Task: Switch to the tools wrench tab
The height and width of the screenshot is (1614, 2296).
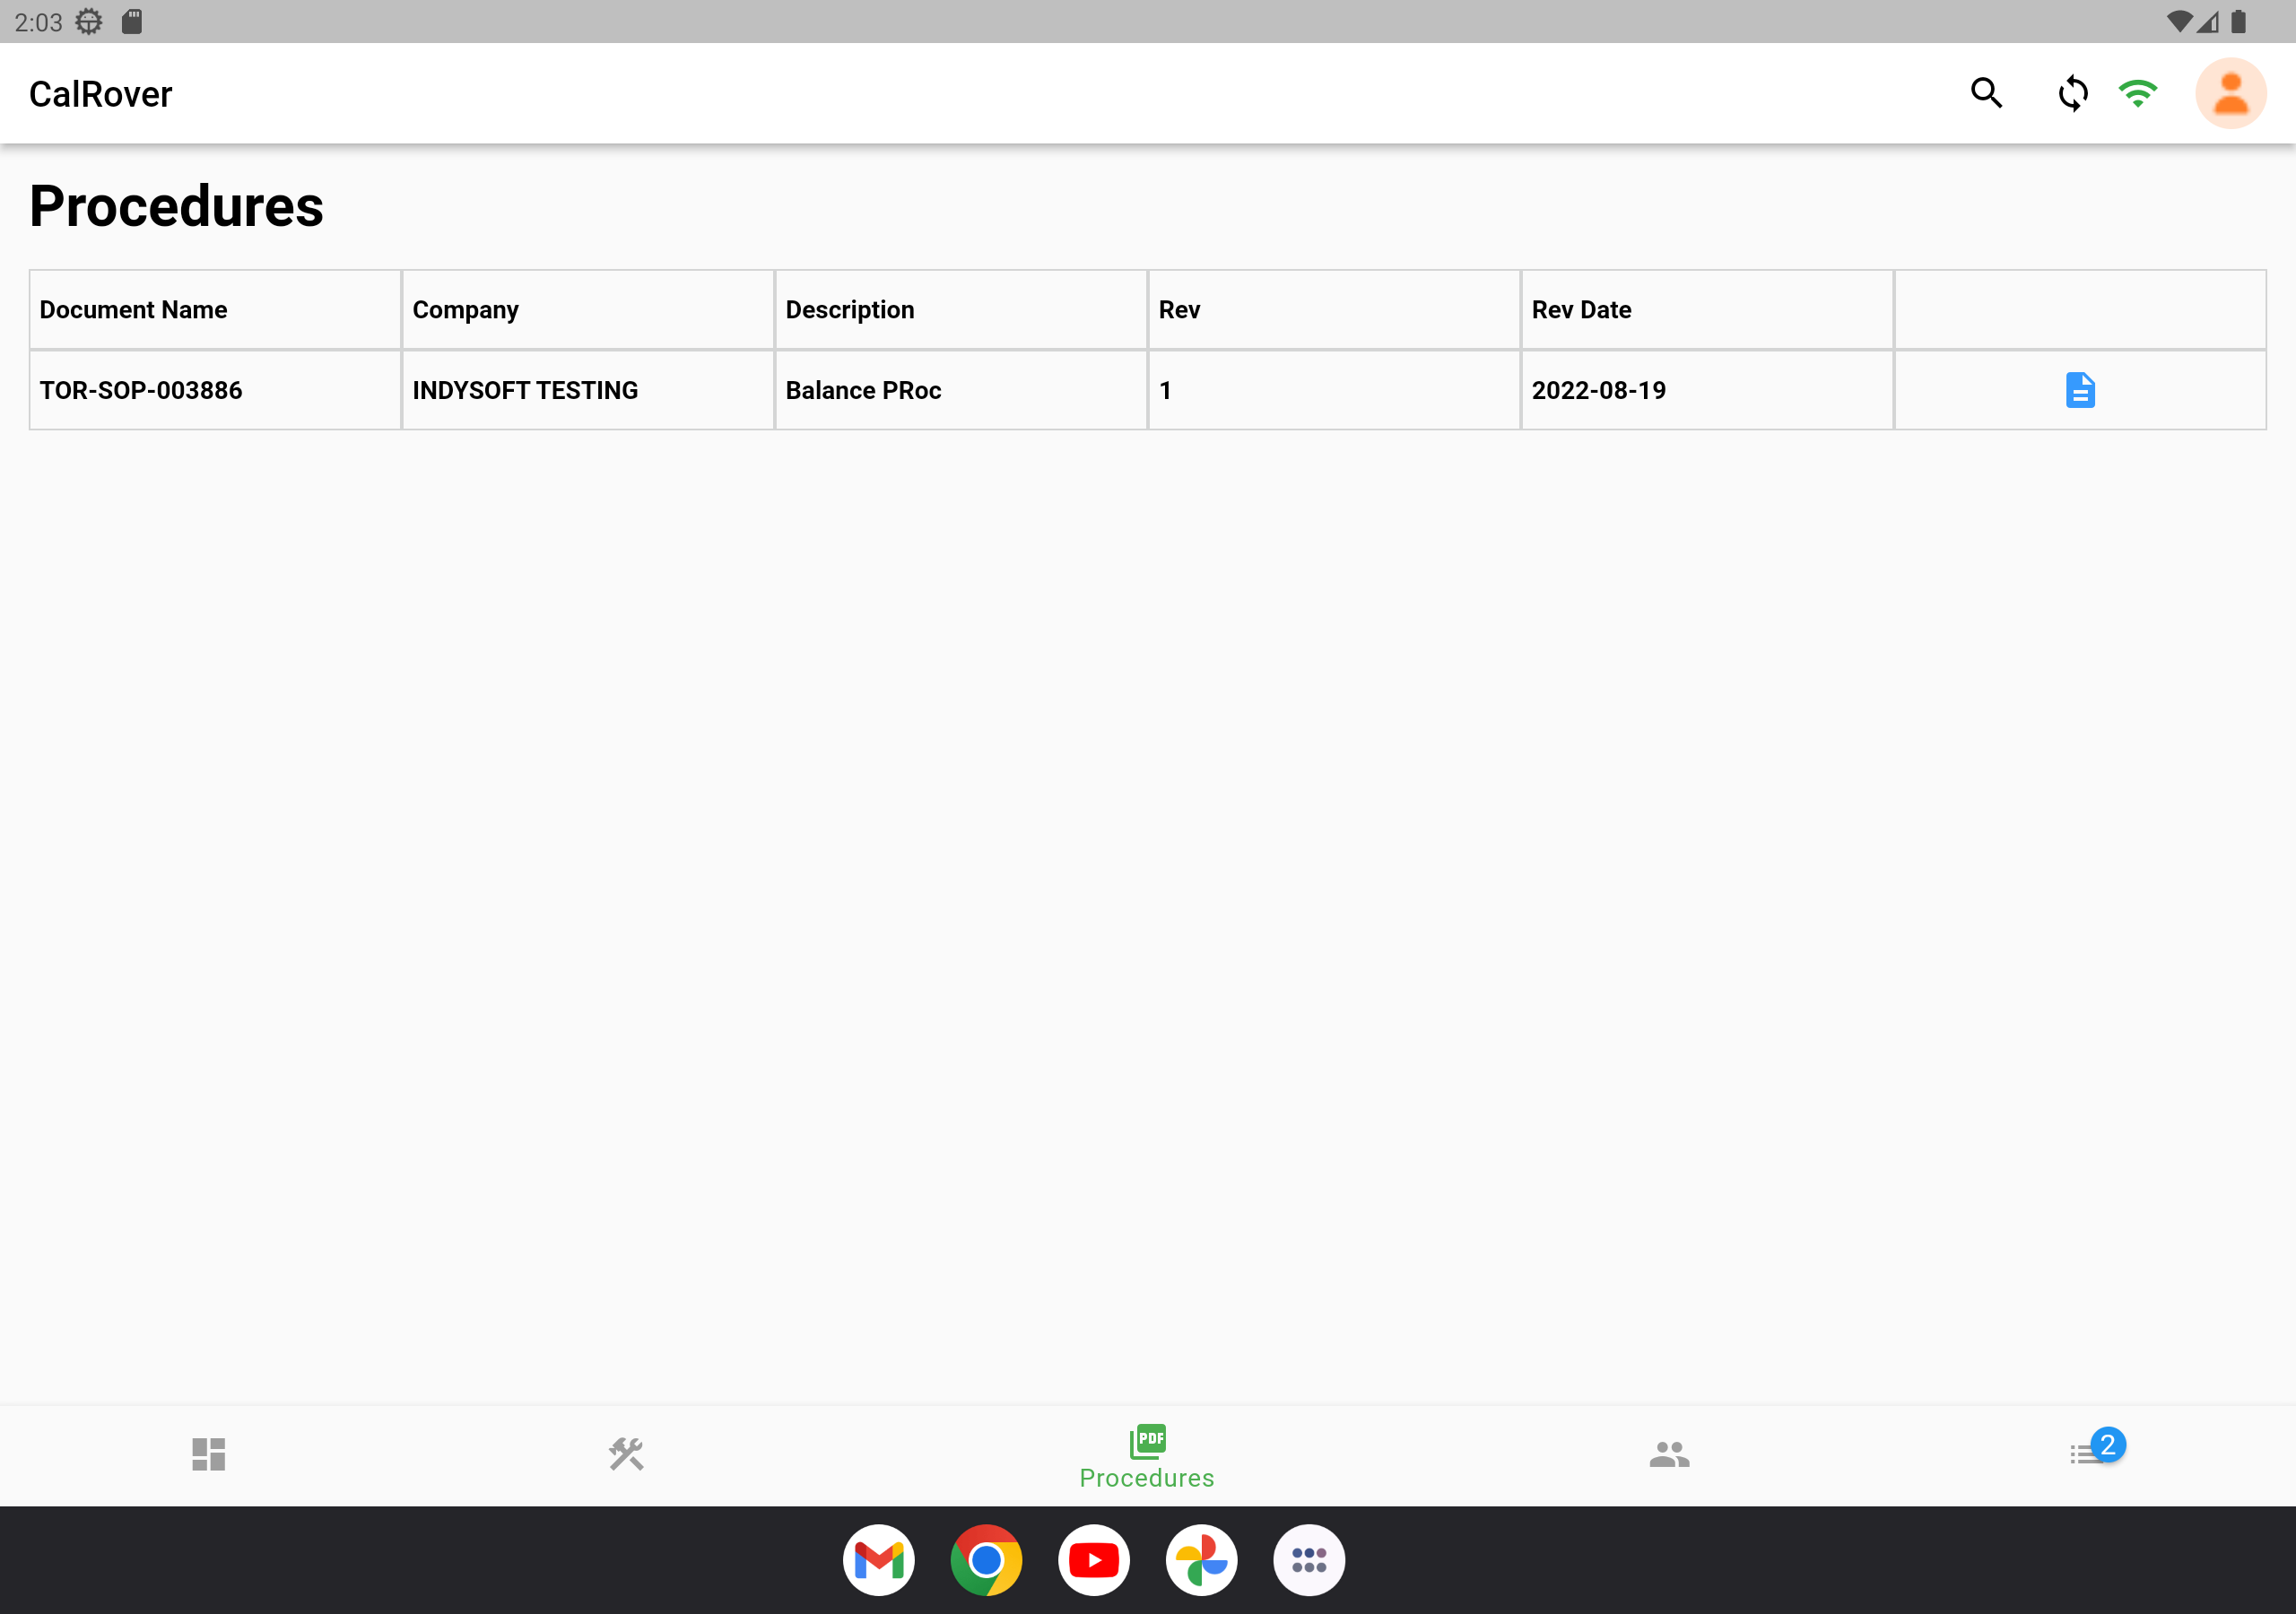Action: 626,1454
